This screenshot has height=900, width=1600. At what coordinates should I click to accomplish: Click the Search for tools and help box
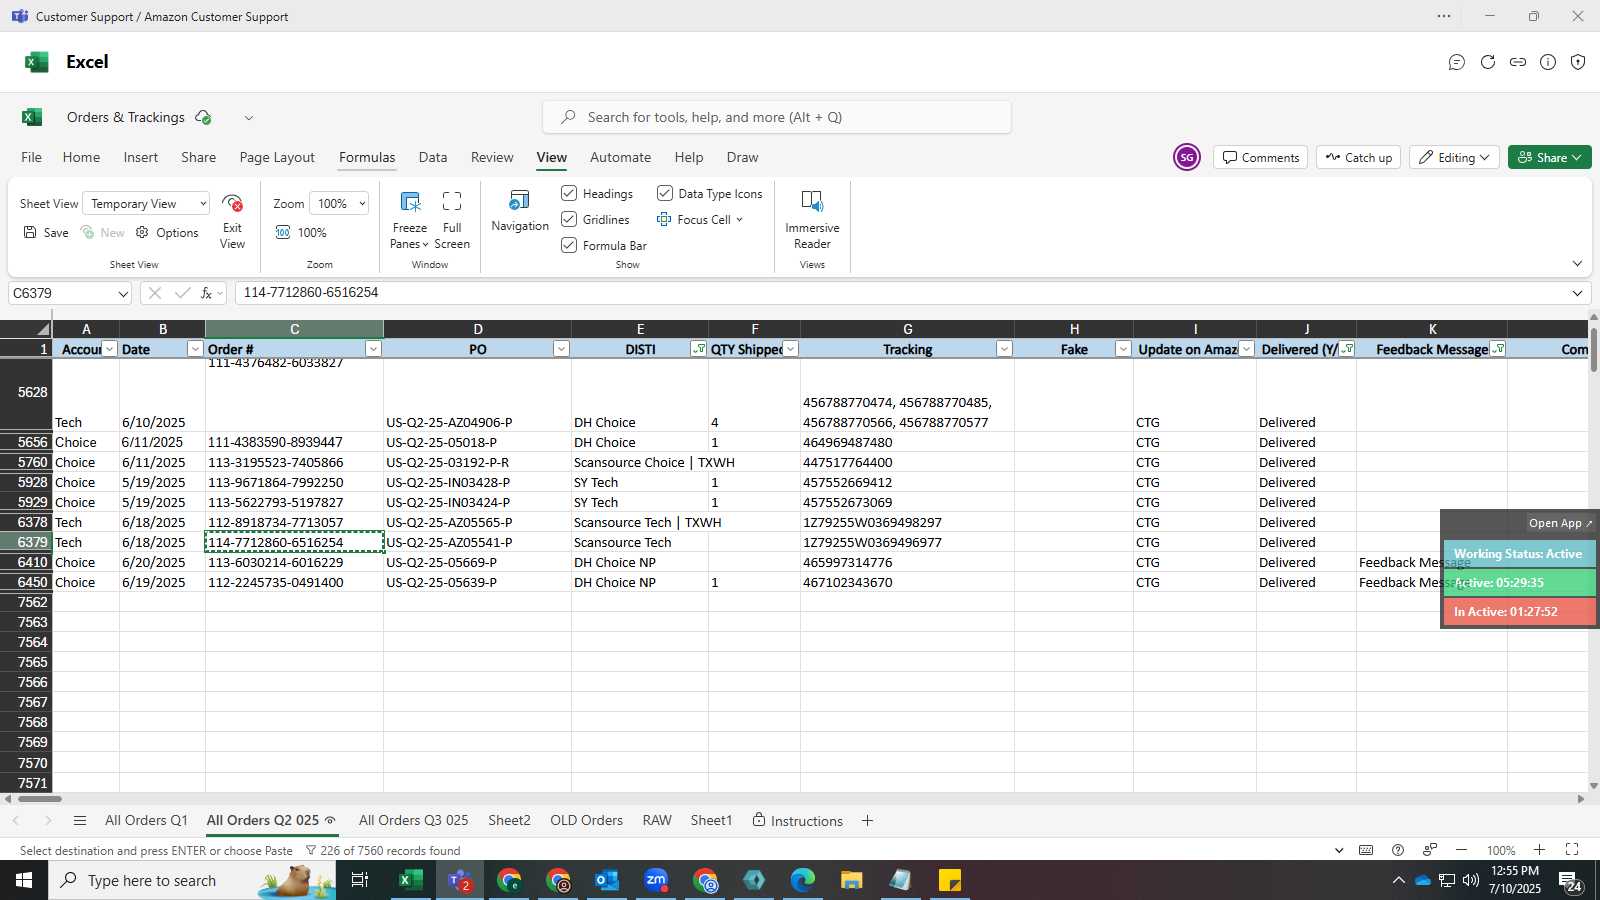[x=777, y=117]
